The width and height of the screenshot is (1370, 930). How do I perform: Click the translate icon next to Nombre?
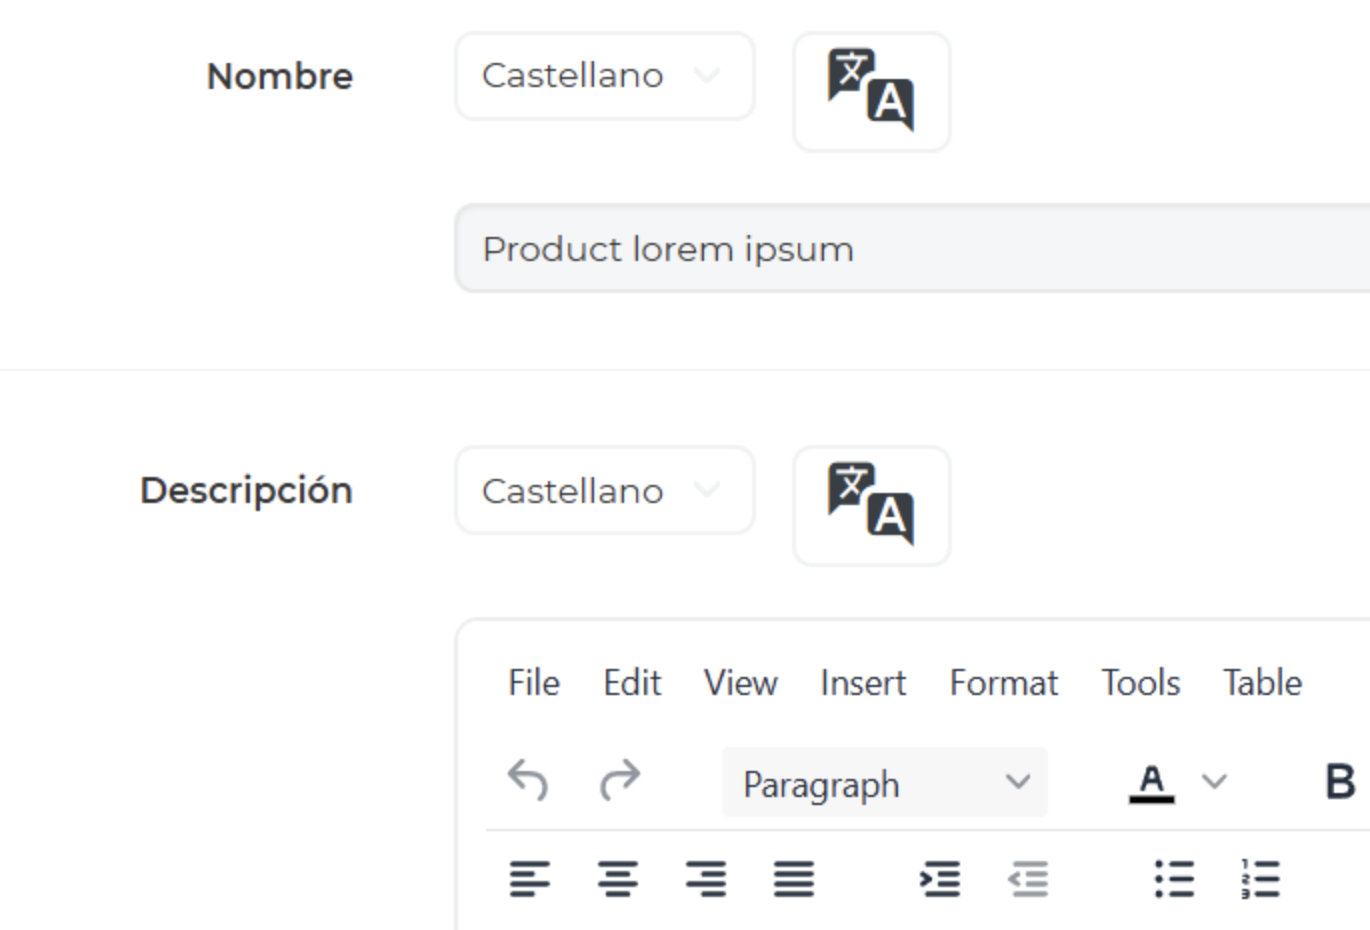[871, 92]
